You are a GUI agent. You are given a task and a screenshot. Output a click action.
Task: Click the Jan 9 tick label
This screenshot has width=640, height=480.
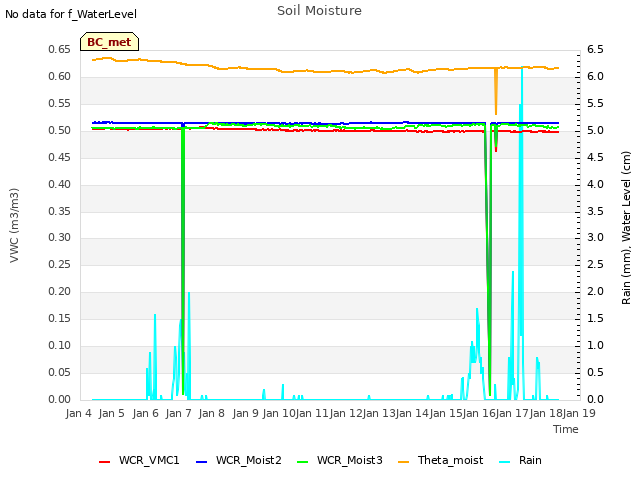click(x=245, y=413)
